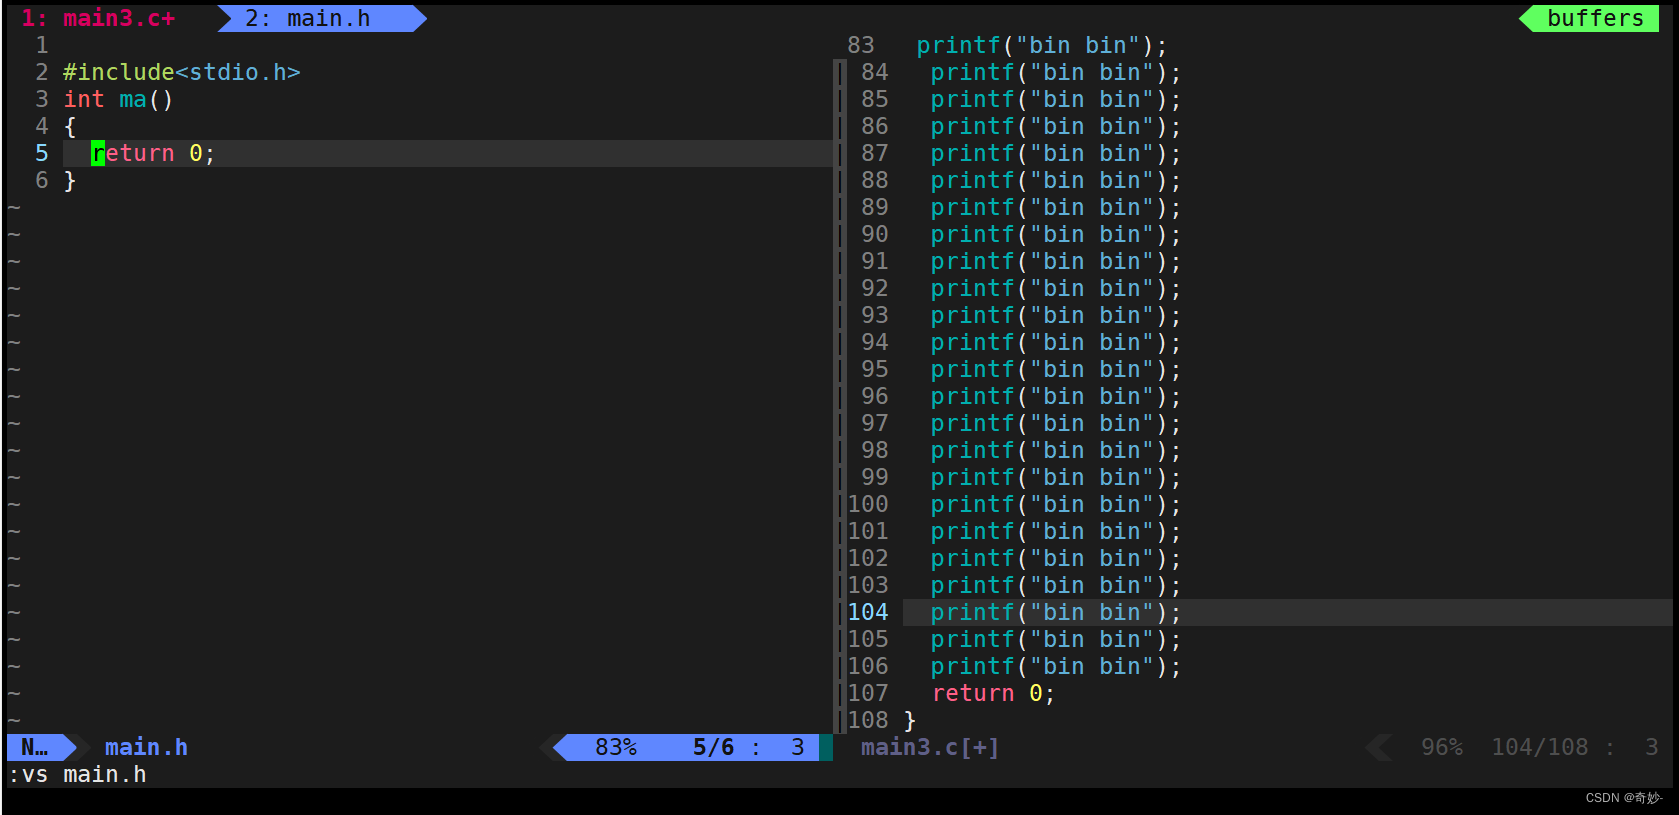1679x815 pixels.
Task: Click the include stdio.h line
Action: click(181, 72)
